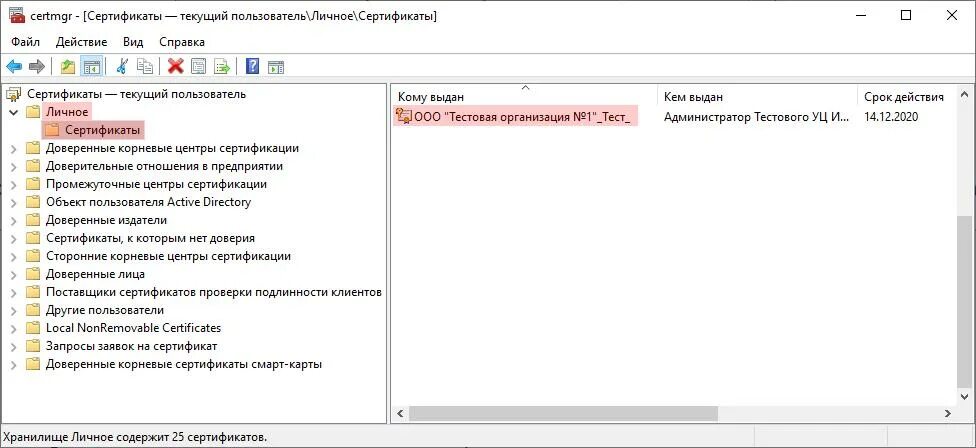Click up arrow of vertical scrollbar

[x=965, y=95]
